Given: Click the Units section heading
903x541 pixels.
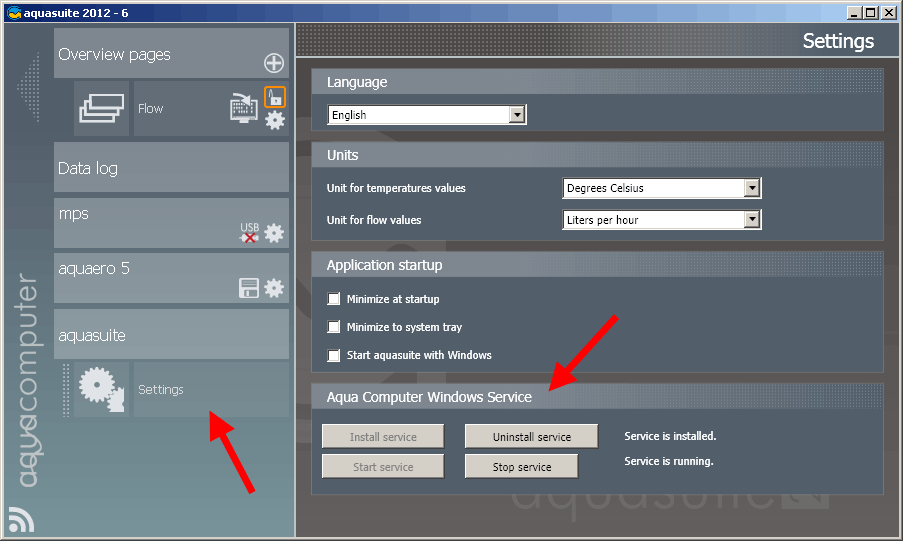Looking at the screenshot, I should (342, 155).
